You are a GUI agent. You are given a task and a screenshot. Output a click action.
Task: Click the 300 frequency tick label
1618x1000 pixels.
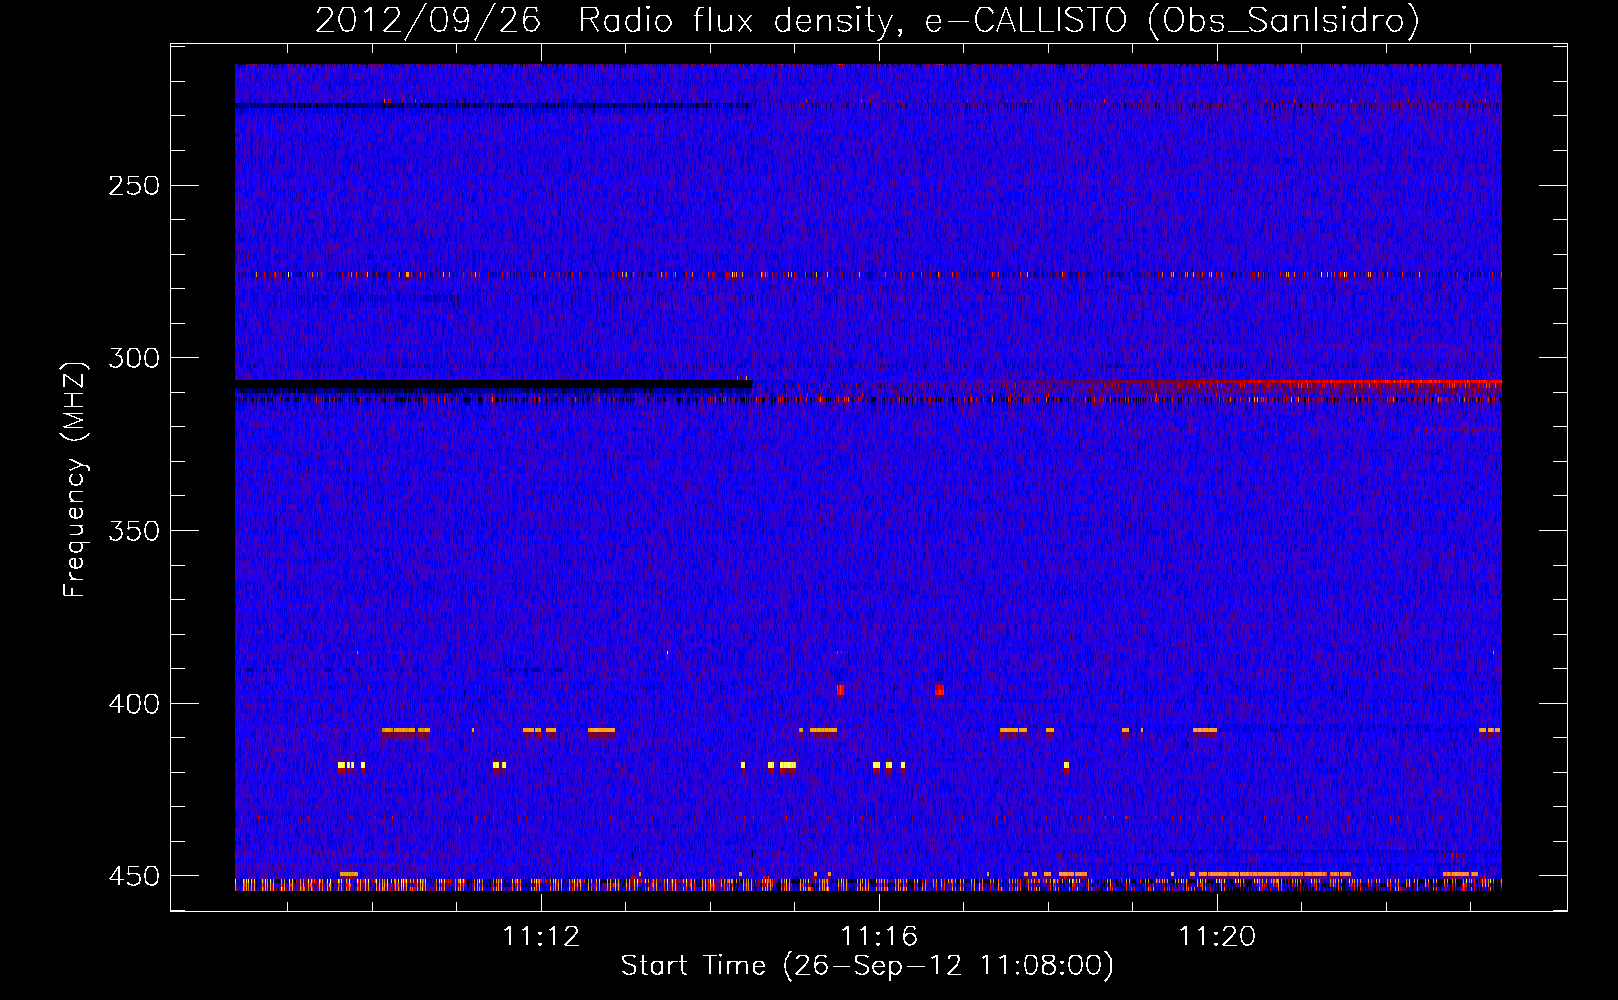133,358
